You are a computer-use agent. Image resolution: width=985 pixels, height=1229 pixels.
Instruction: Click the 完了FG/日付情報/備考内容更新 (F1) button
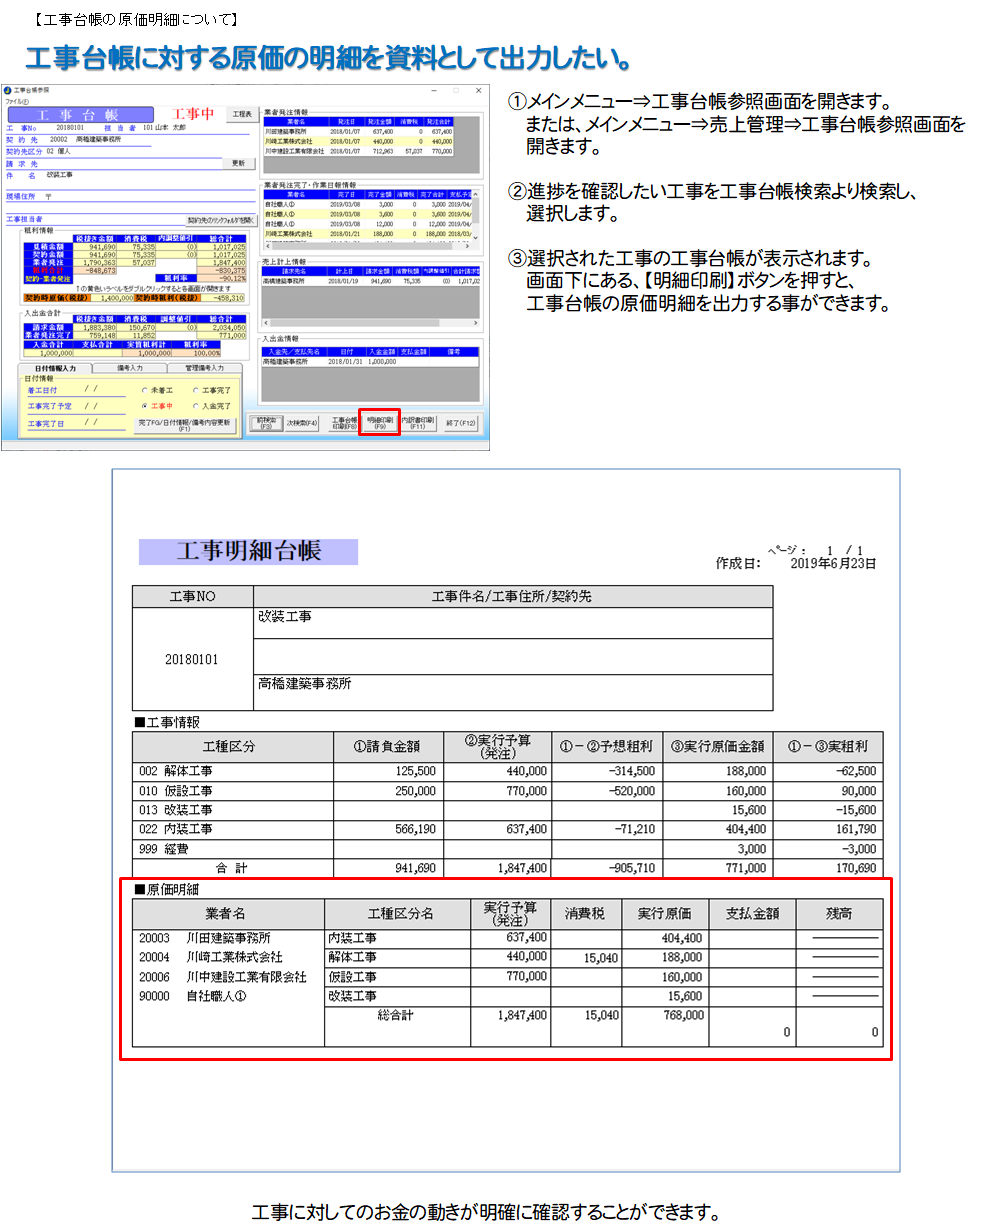(184, 425)
